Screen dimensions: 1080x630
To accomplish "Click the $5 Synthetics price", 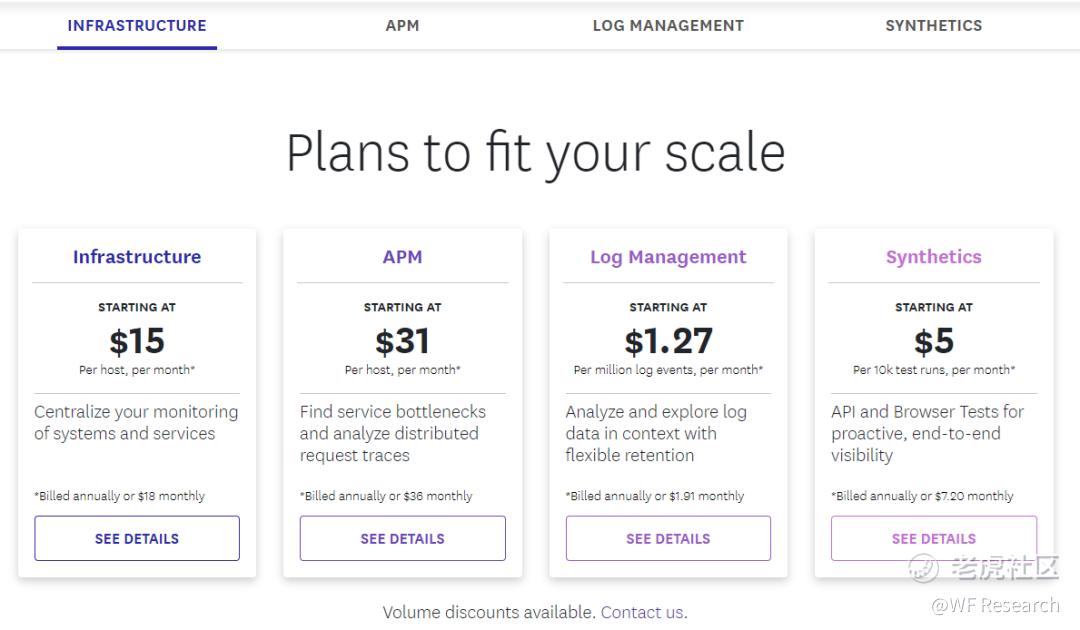I will point(933,342).
